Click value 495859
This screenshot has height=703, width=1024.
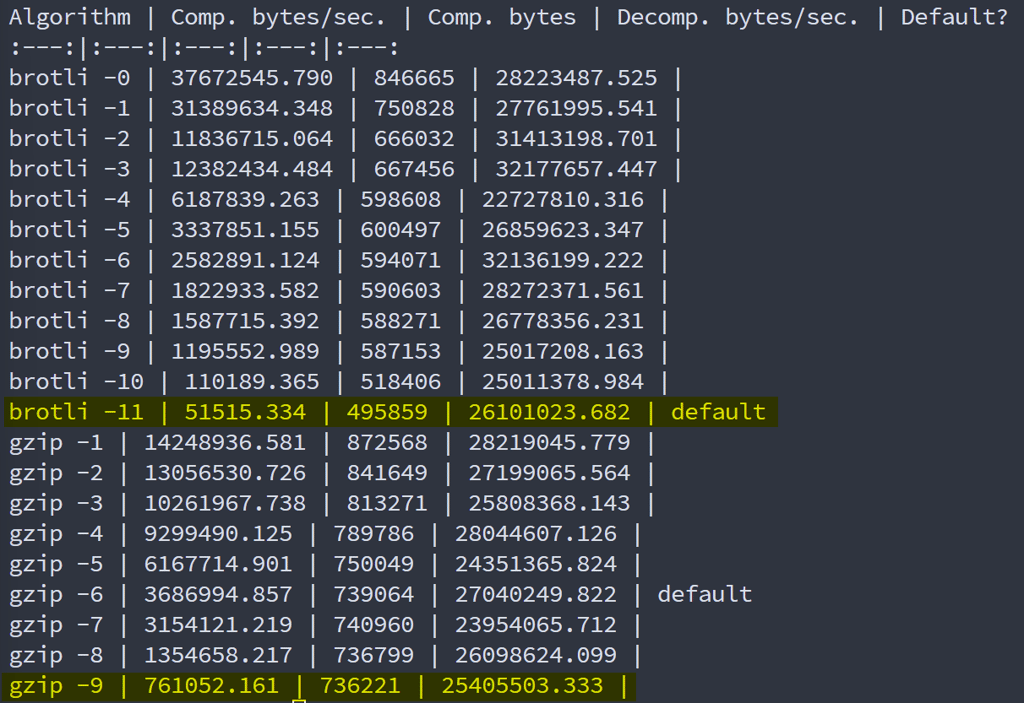[x=387, y=412]
